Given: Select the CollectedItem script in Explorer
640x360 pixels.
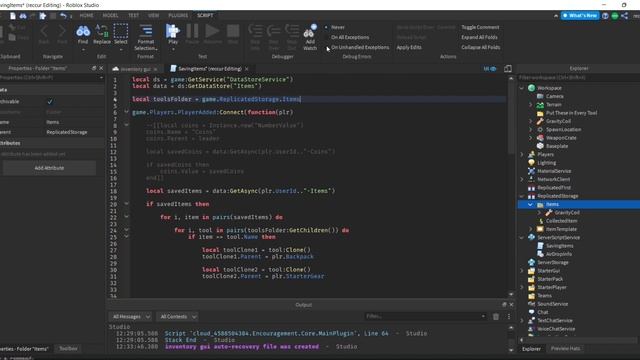Looking at the screenshot, I should tap(561, 221).
